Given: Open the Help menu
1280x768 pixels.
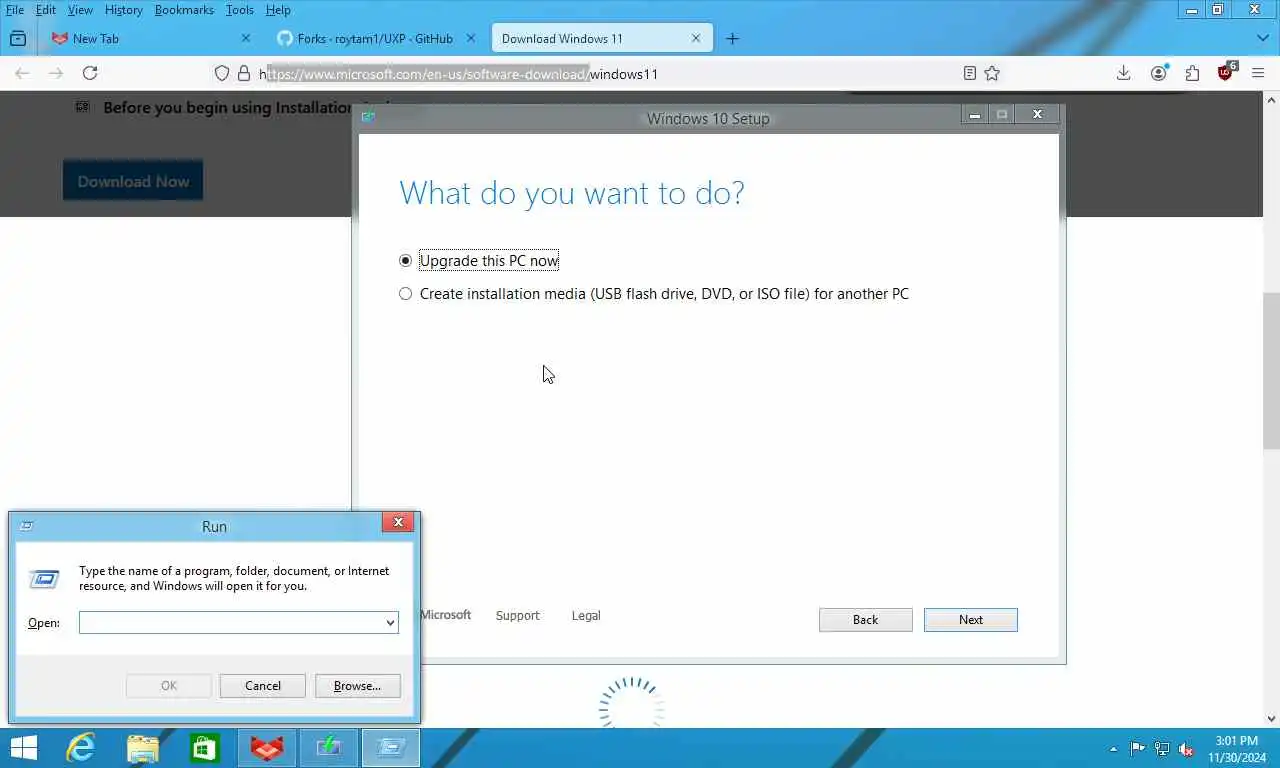Looking at the screenshot, I should [278, 10].
